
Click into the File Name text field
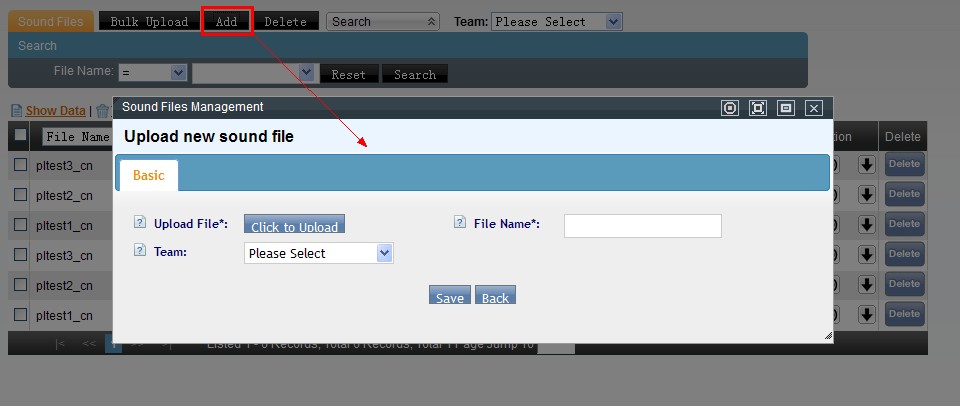(642, 226)
